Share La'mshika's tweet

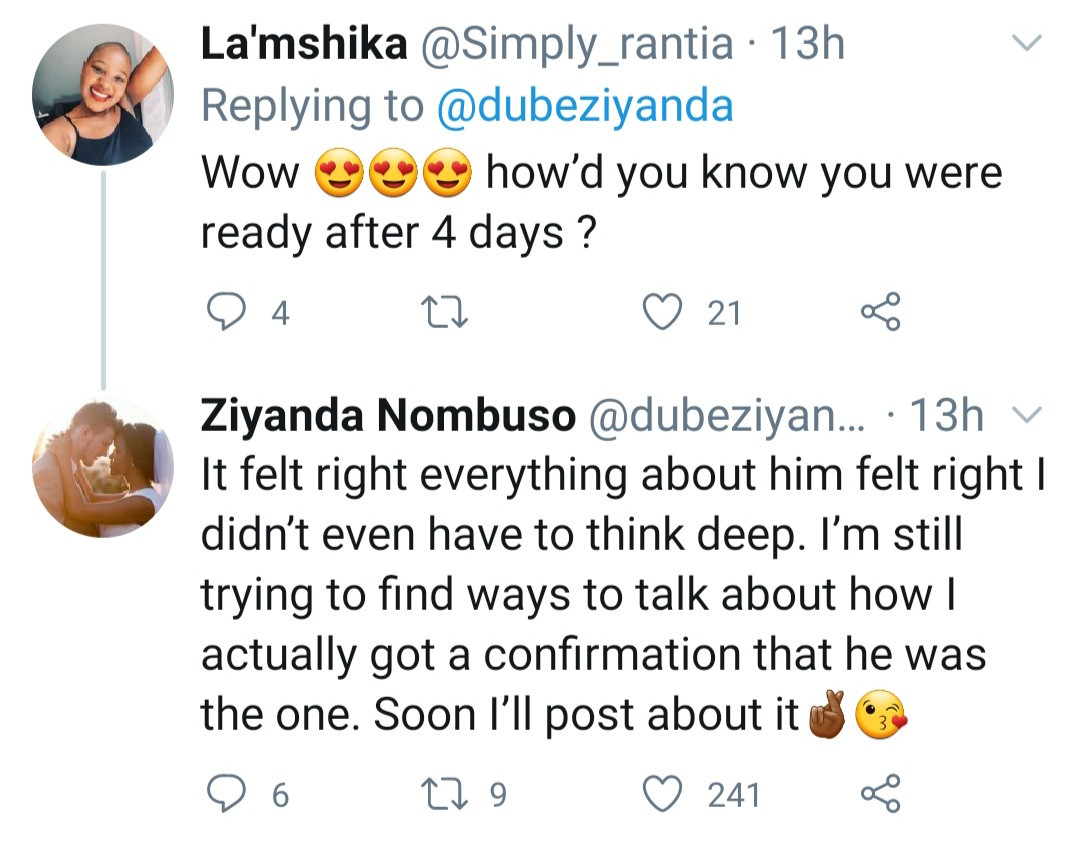[x=880, y=313]
